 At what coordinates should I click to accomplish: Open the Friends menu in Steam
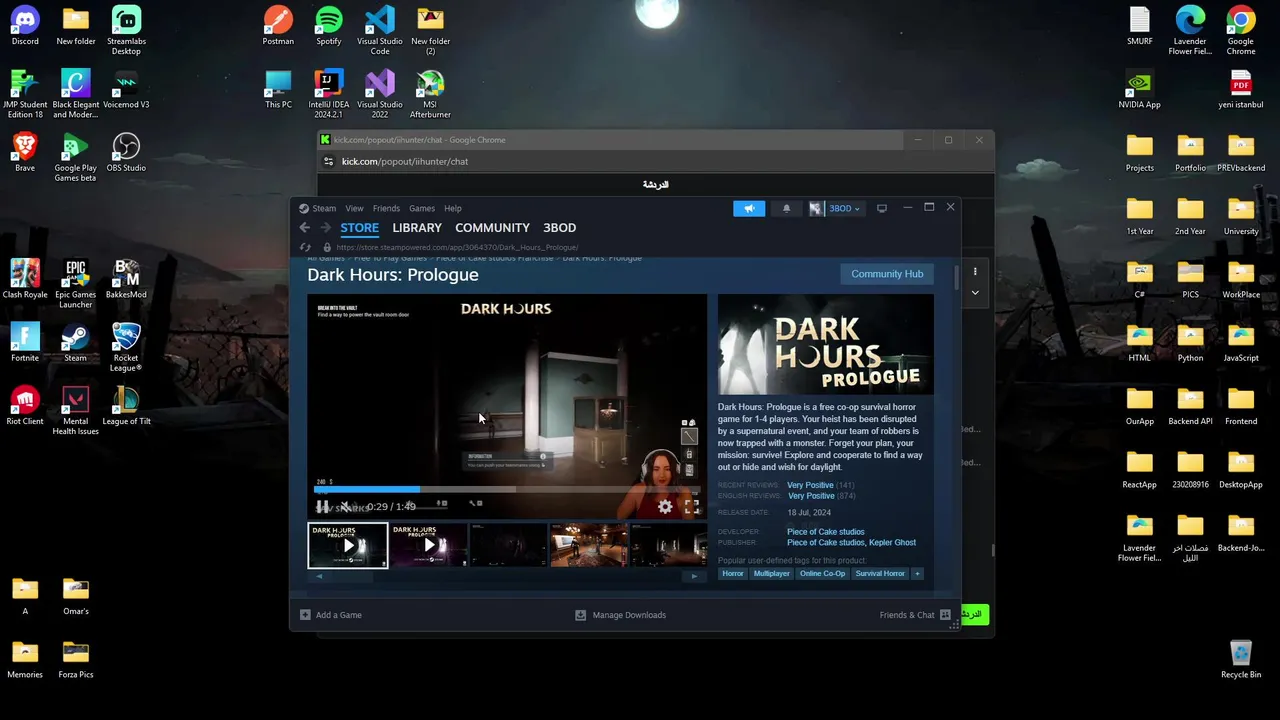click(x=386, y=208)
